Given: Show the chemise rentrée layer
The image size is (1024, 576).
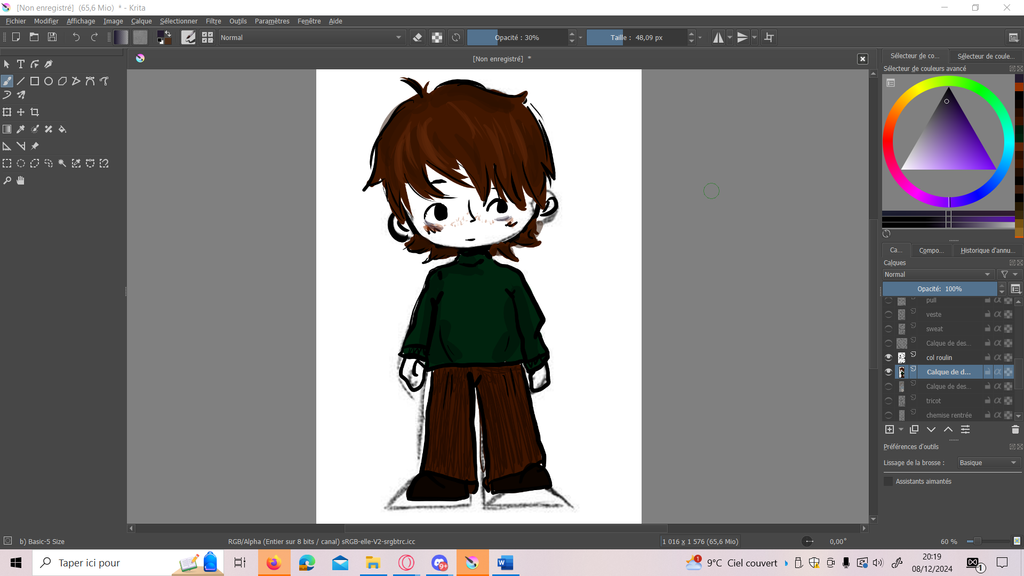Looking at the screenshot, I should tap(888, 415).
